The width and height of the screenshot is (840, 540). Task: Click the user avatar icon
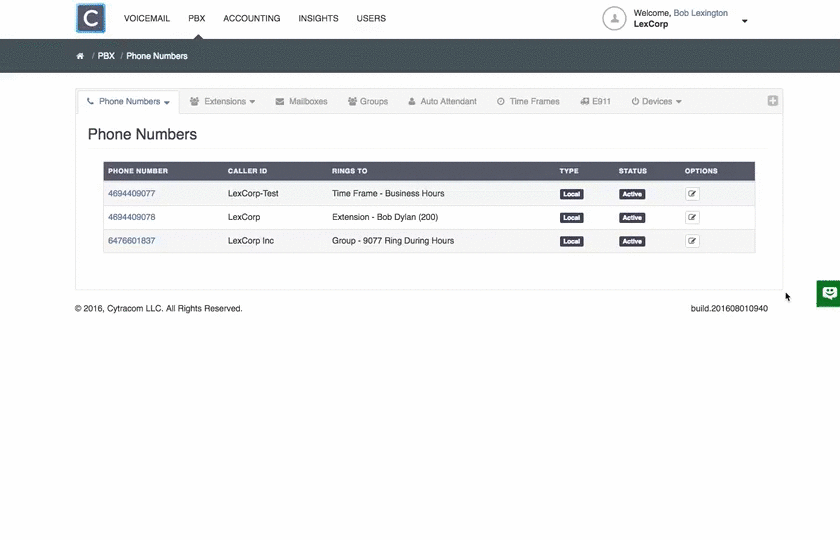[x=614, y=18]
